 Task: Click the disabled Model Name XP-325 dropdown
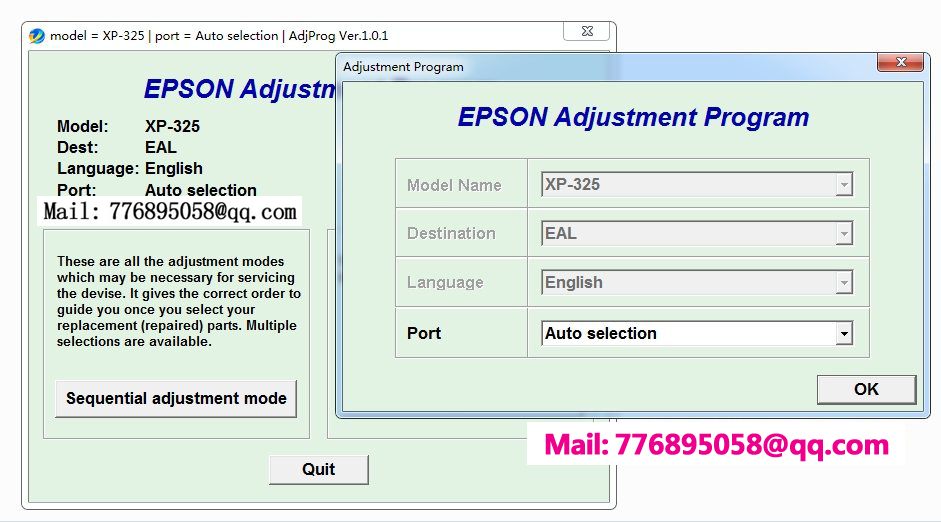point(697,184)
